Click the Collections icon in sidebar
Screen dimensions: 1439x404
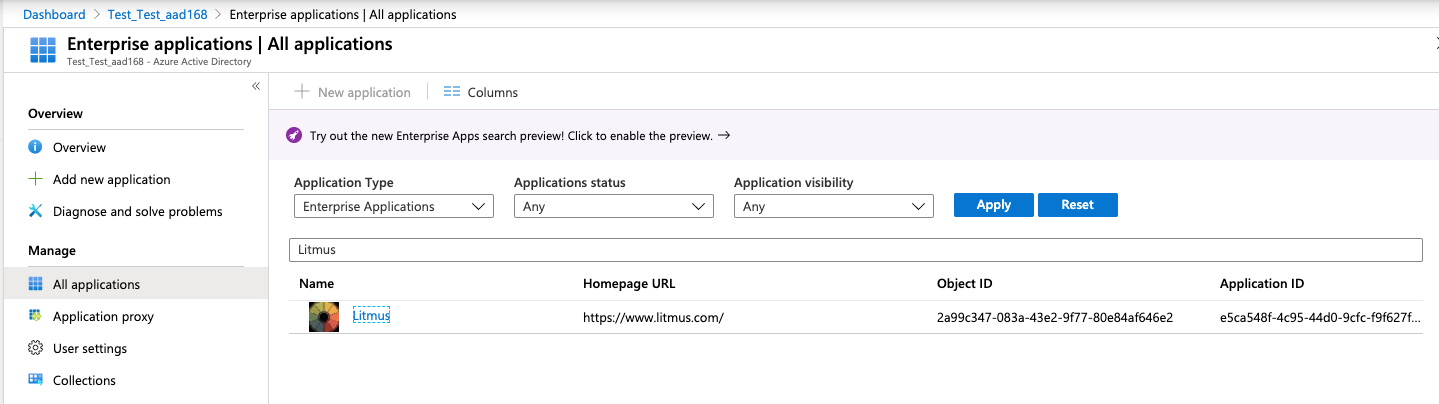coord(36,380)
